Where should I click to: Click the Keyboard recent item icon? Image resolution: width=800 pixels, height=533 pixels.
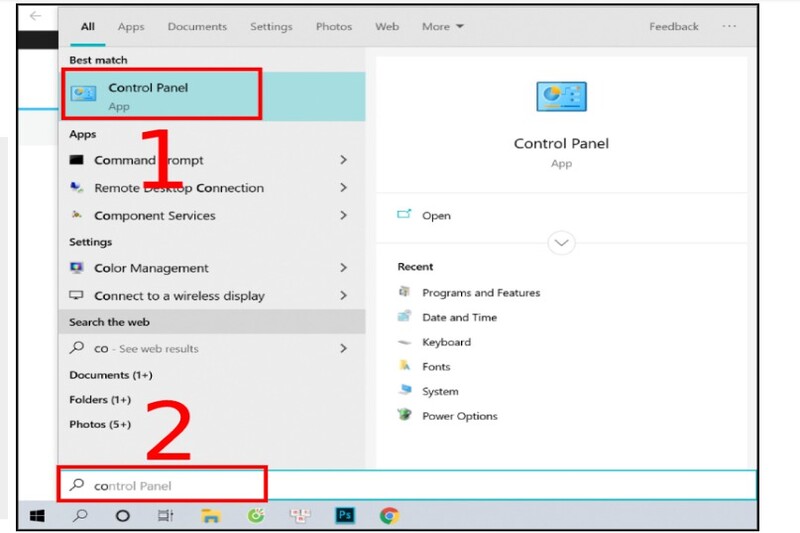click(404, 342)
